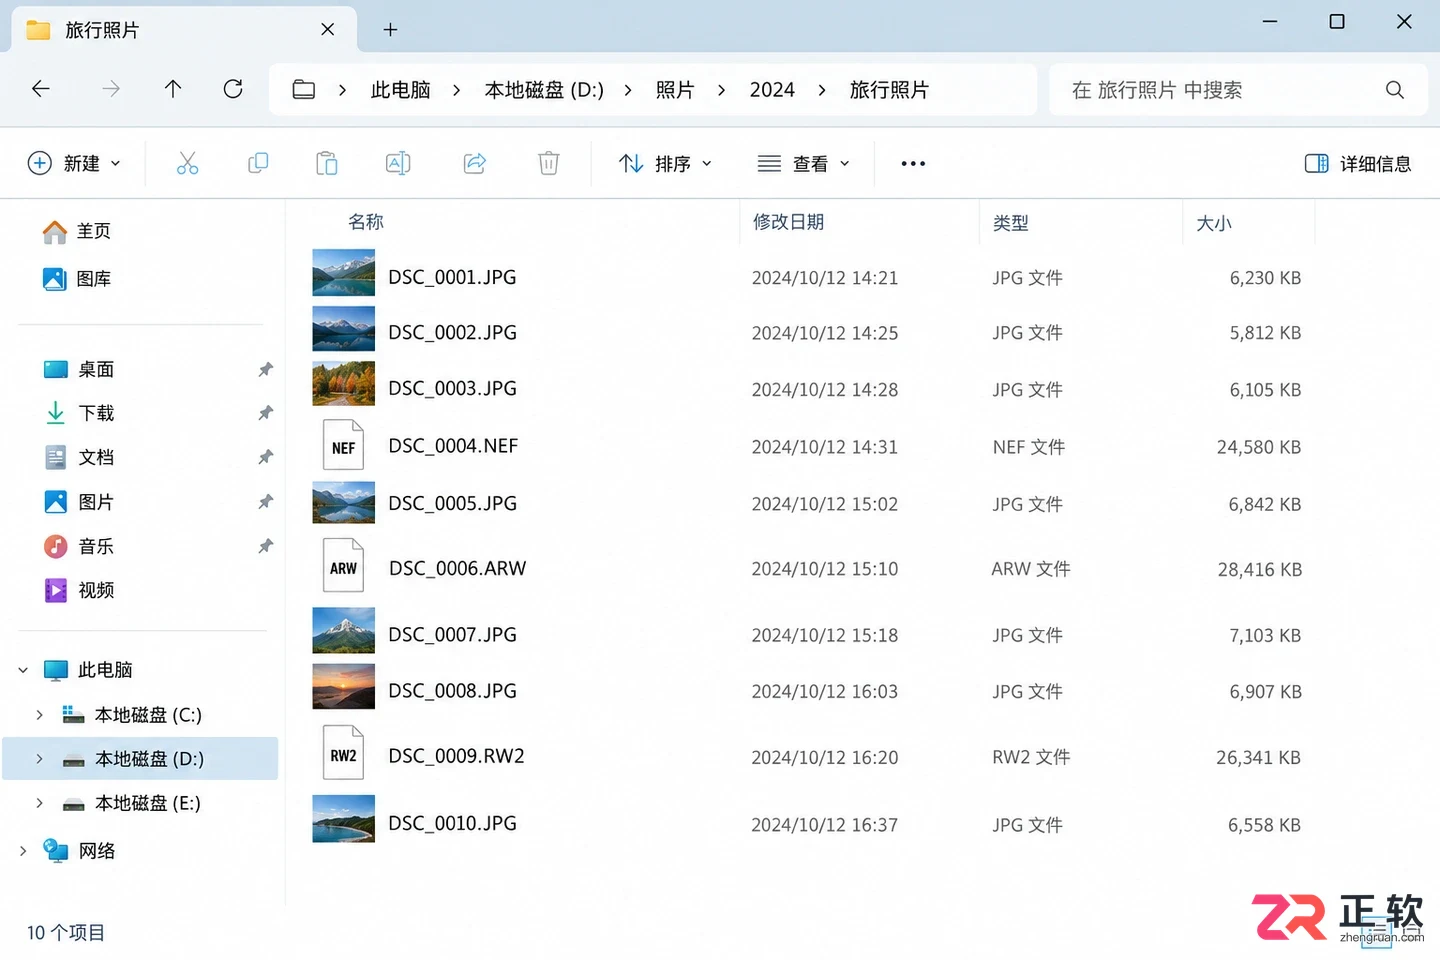Screen dimensions: 1440x960
Task: Click the Cut scissors icon
Action: point(187,163)
